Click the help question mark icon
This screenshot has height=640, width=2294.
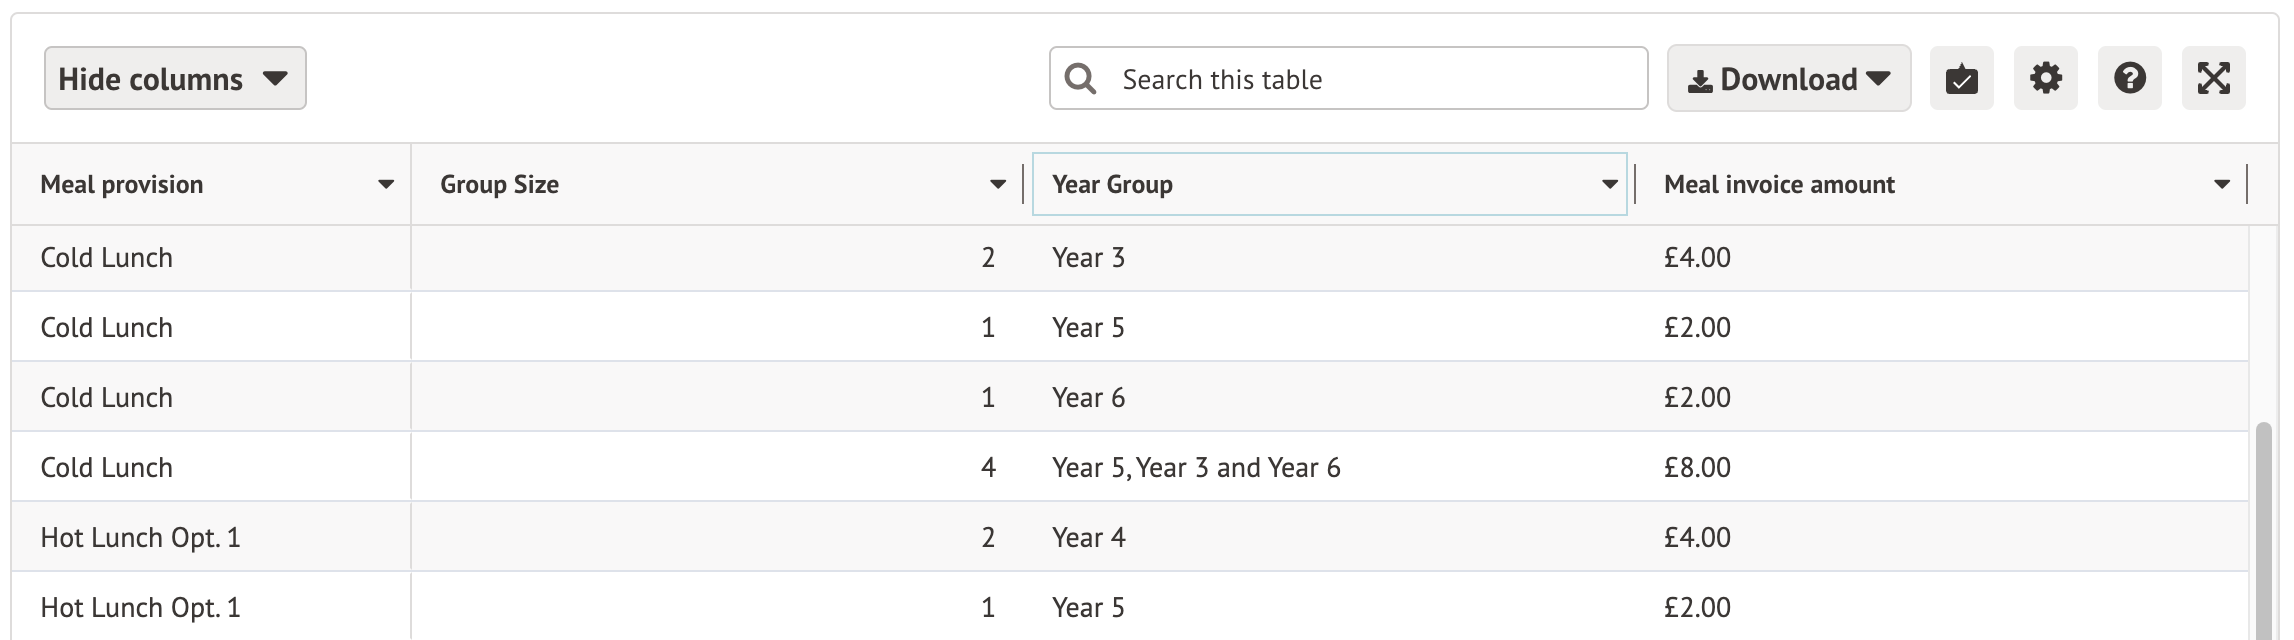click(x=2129, y=78)
